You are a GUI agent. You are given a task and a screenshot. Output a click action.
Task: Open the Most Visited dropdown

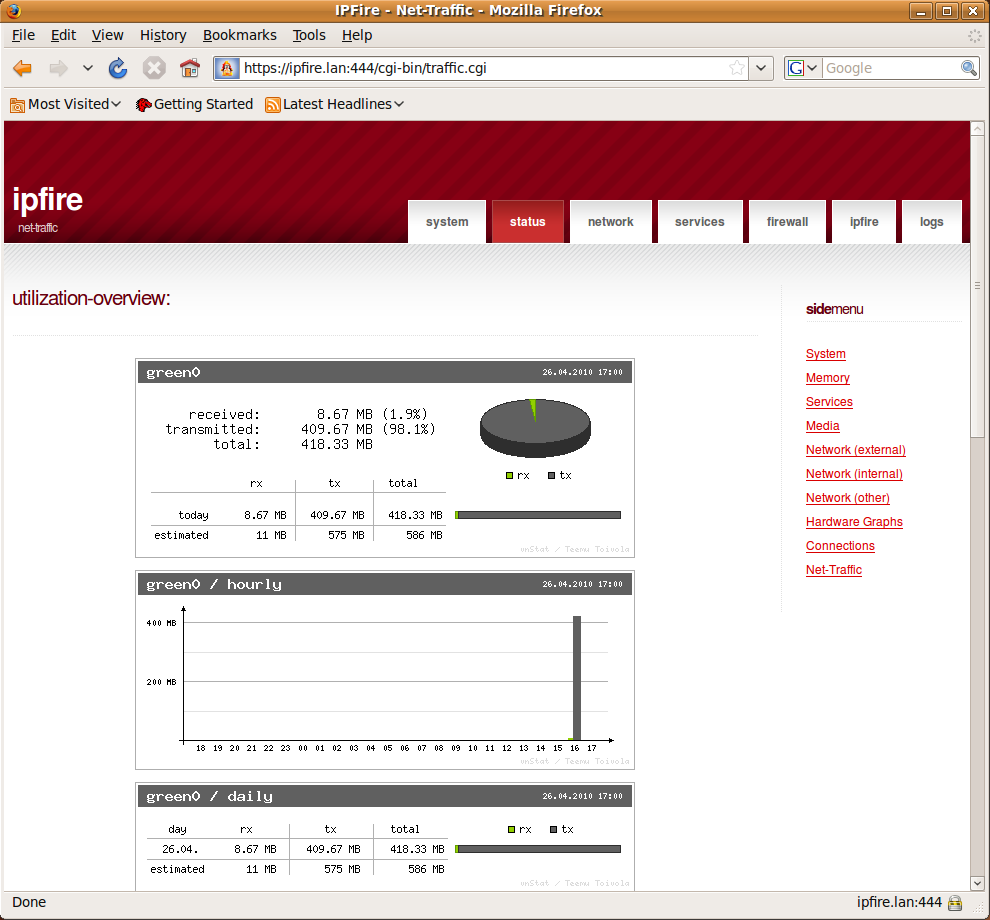tap(64, 103)
